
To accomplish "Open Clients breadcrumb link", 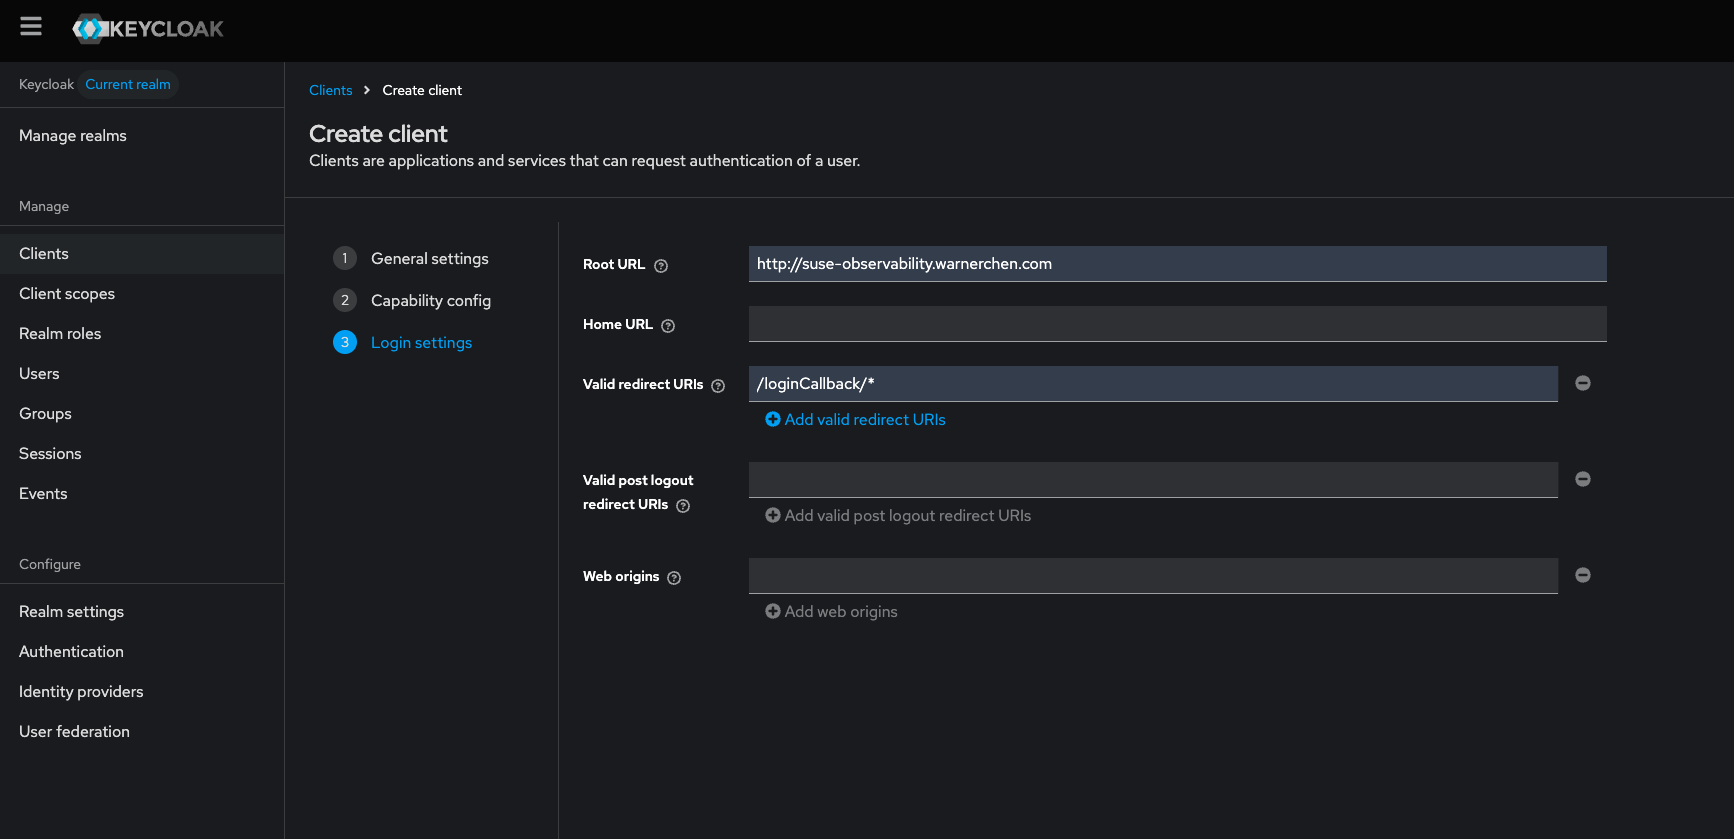I will (331, 90).
